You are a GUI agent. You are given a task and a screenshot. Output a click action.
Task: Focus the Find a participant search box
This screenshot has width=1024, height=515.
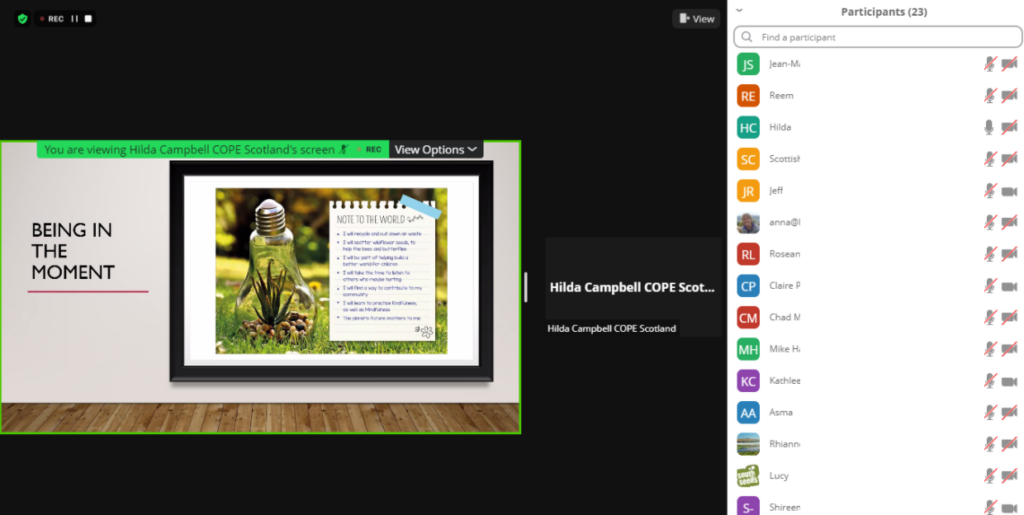pos(878,37)
